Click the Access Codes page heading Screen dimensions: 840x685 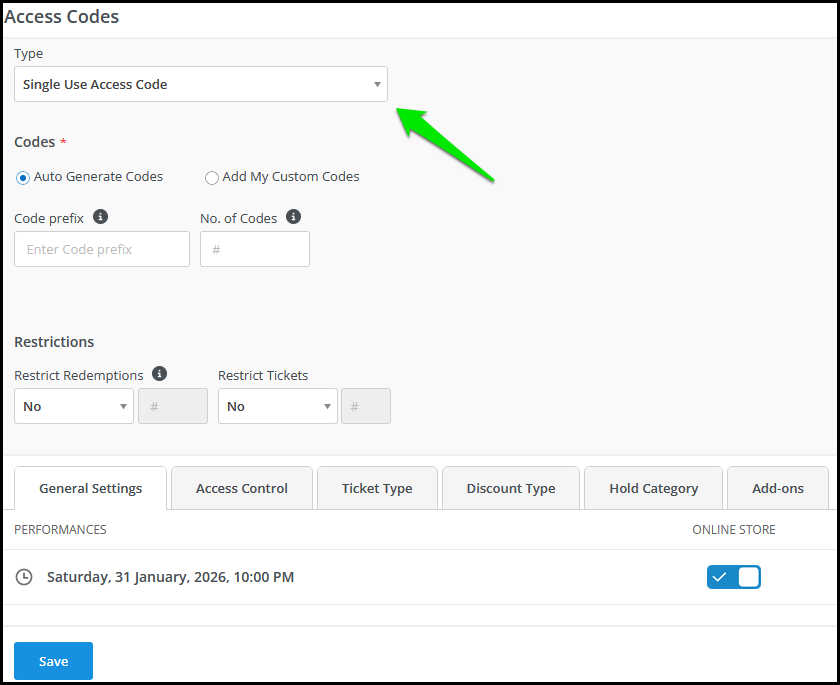point(62,17)
